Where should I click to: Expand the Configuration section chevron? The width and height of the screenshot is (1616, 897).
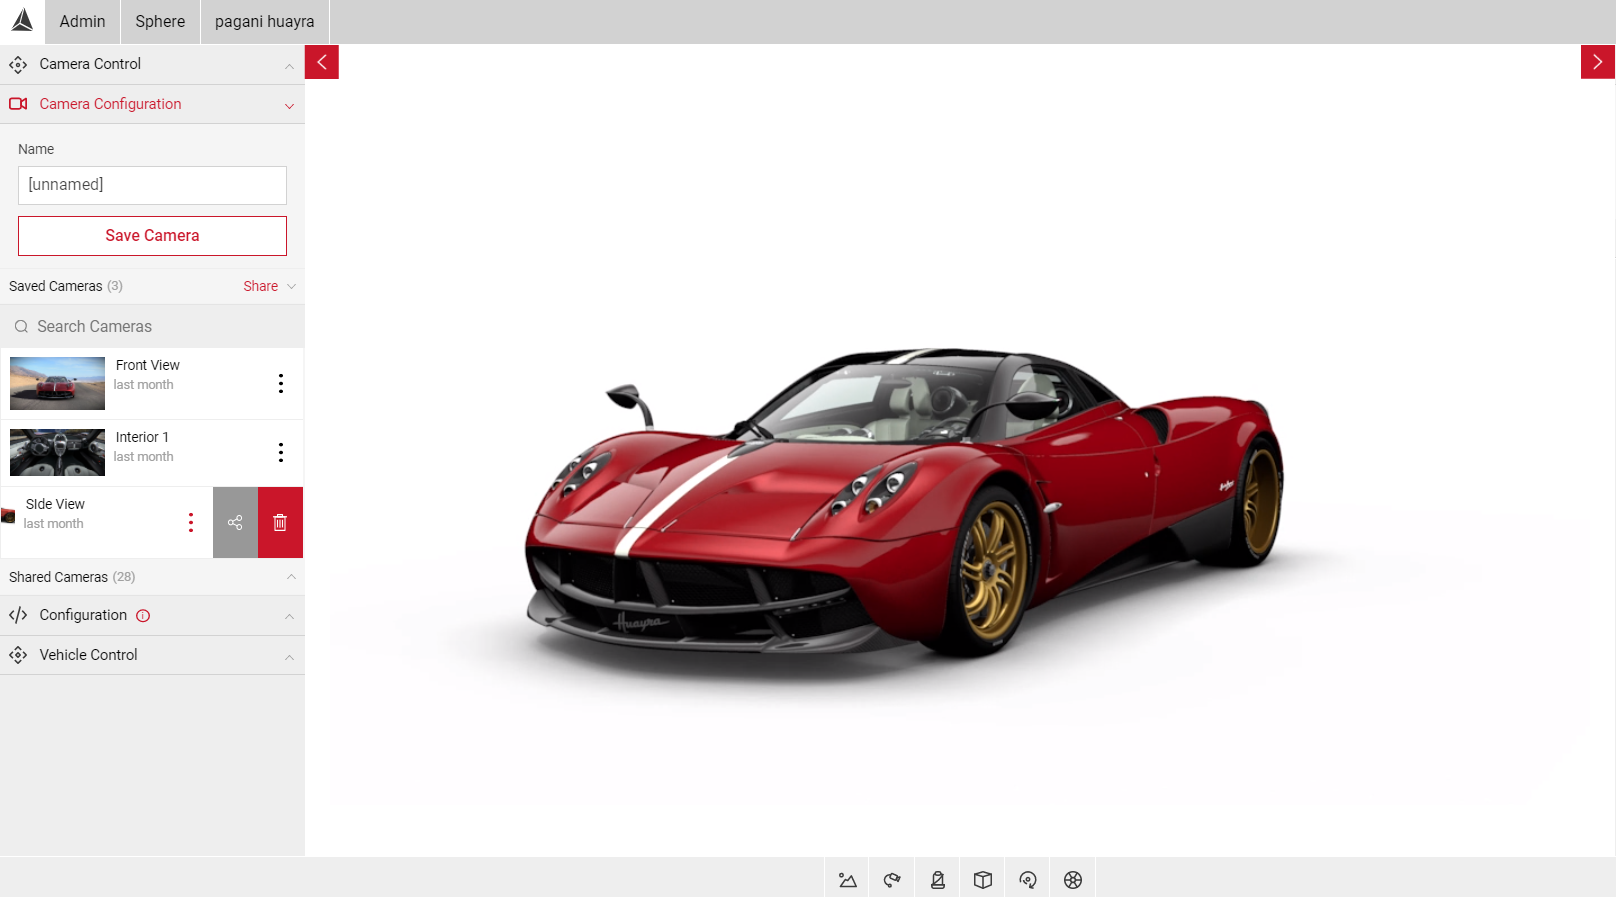[289, 617]
